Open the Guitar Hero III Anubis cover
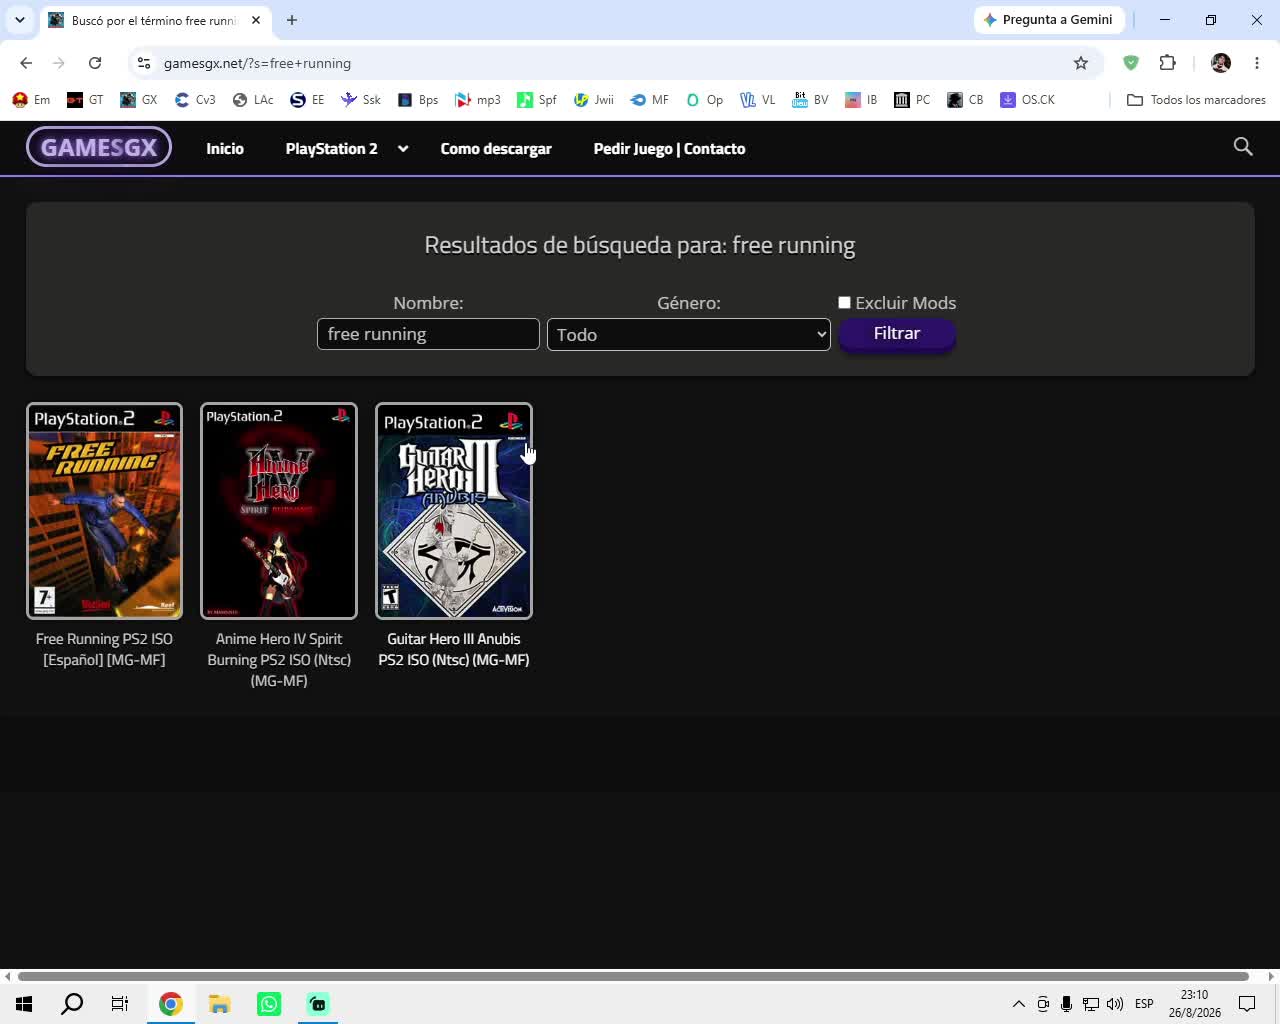The width and height of the screenshot is (1280, 1024). [x=454, y=511]
